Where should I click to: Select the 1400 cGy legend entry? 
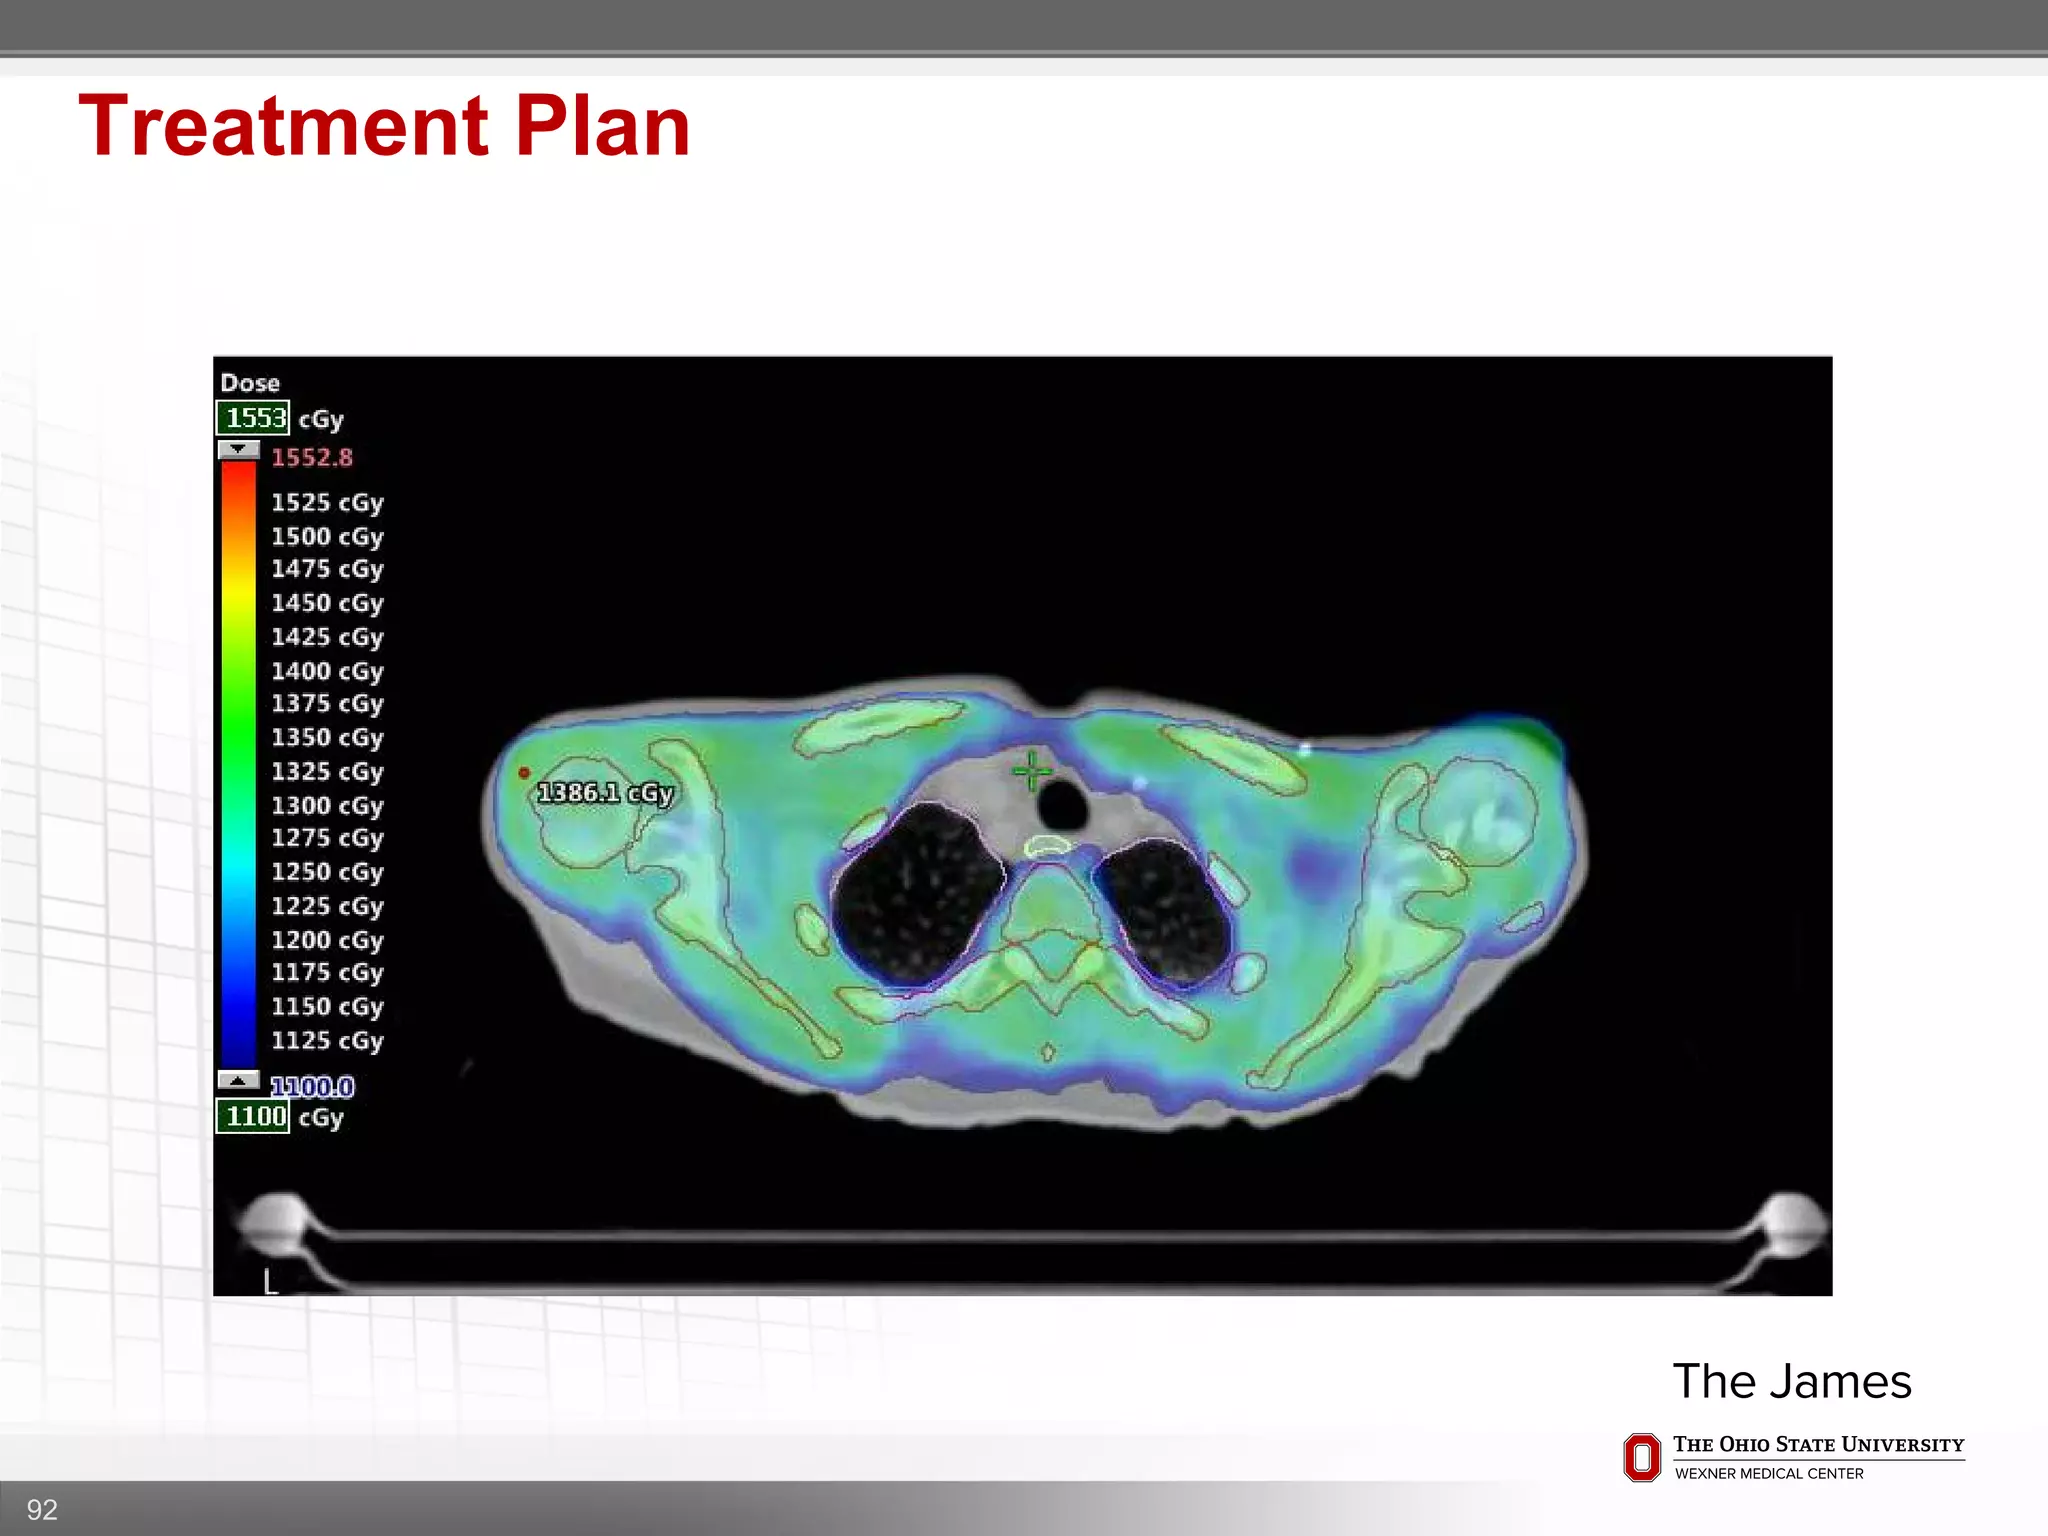327,672
